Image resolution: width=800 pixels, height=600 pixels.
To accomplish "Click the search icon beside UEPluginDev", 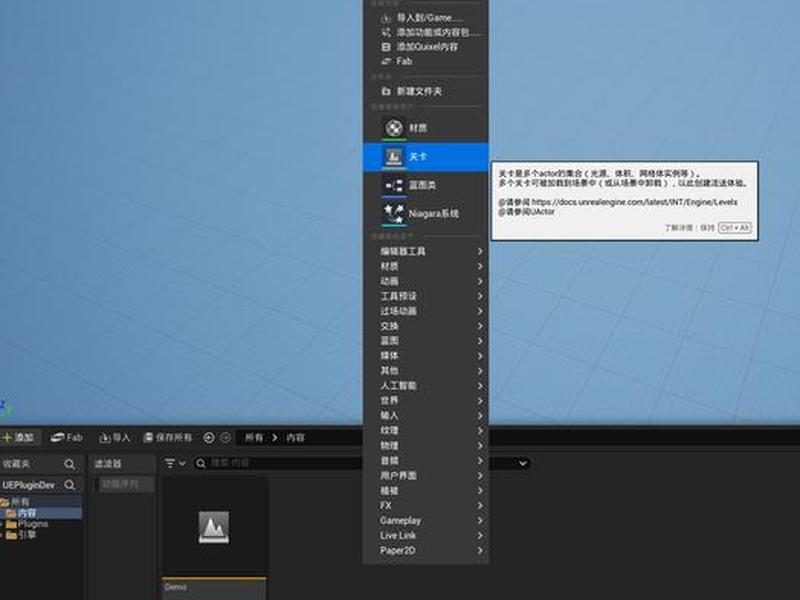I will point(70,485).
